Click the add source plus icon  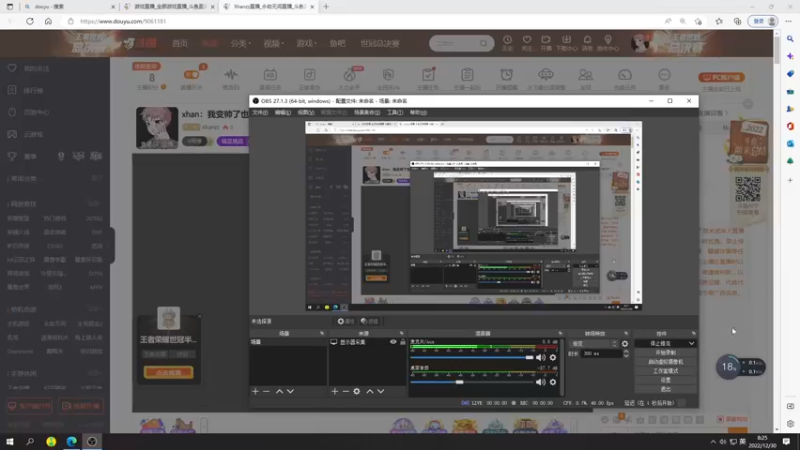coord(334,391)
